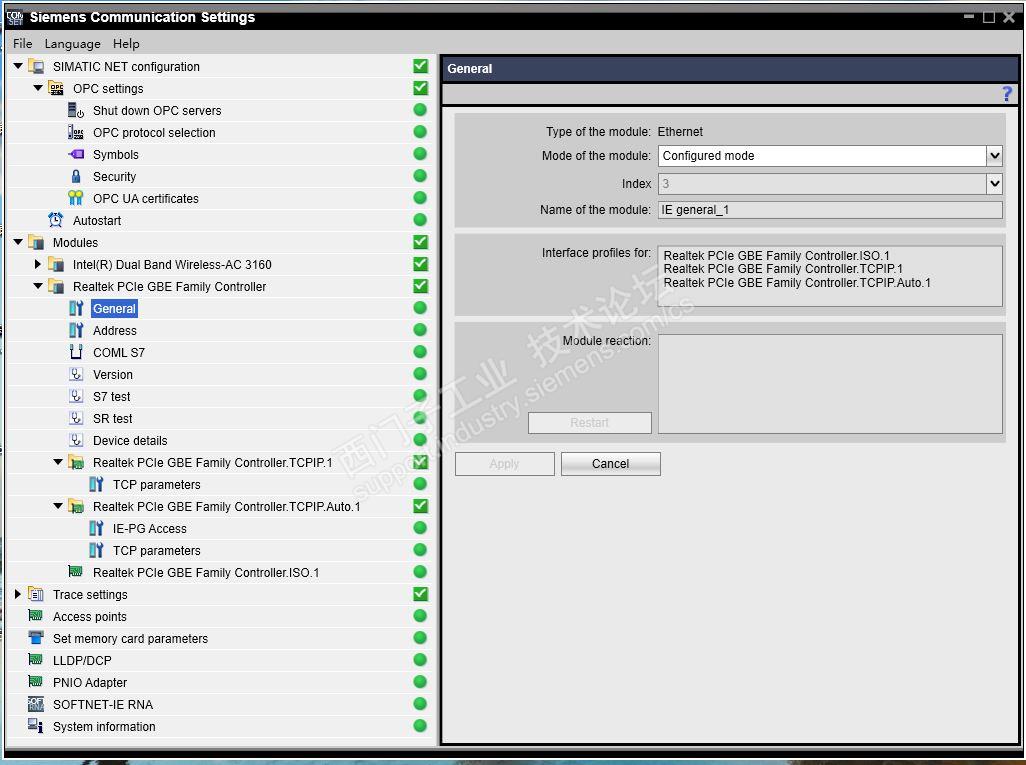Toggle the OPC settings green checkbox
Screen dimensions: 1026x765
(420, 88)
